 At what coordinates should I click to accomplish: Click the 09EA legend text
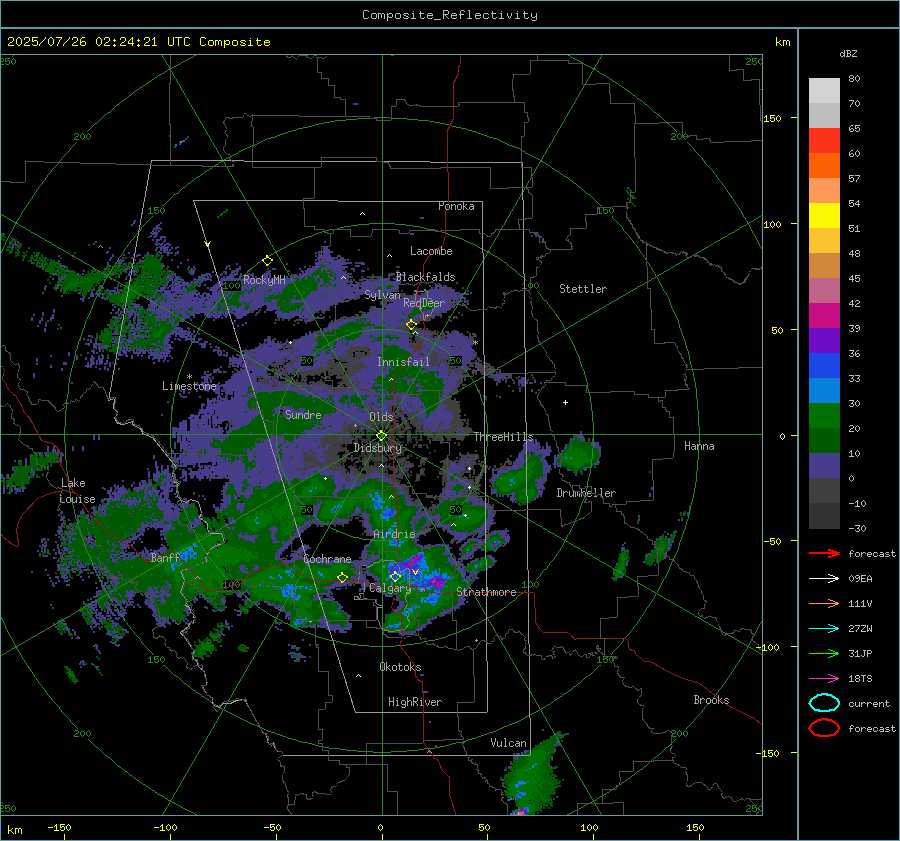[x=860, y=578]
